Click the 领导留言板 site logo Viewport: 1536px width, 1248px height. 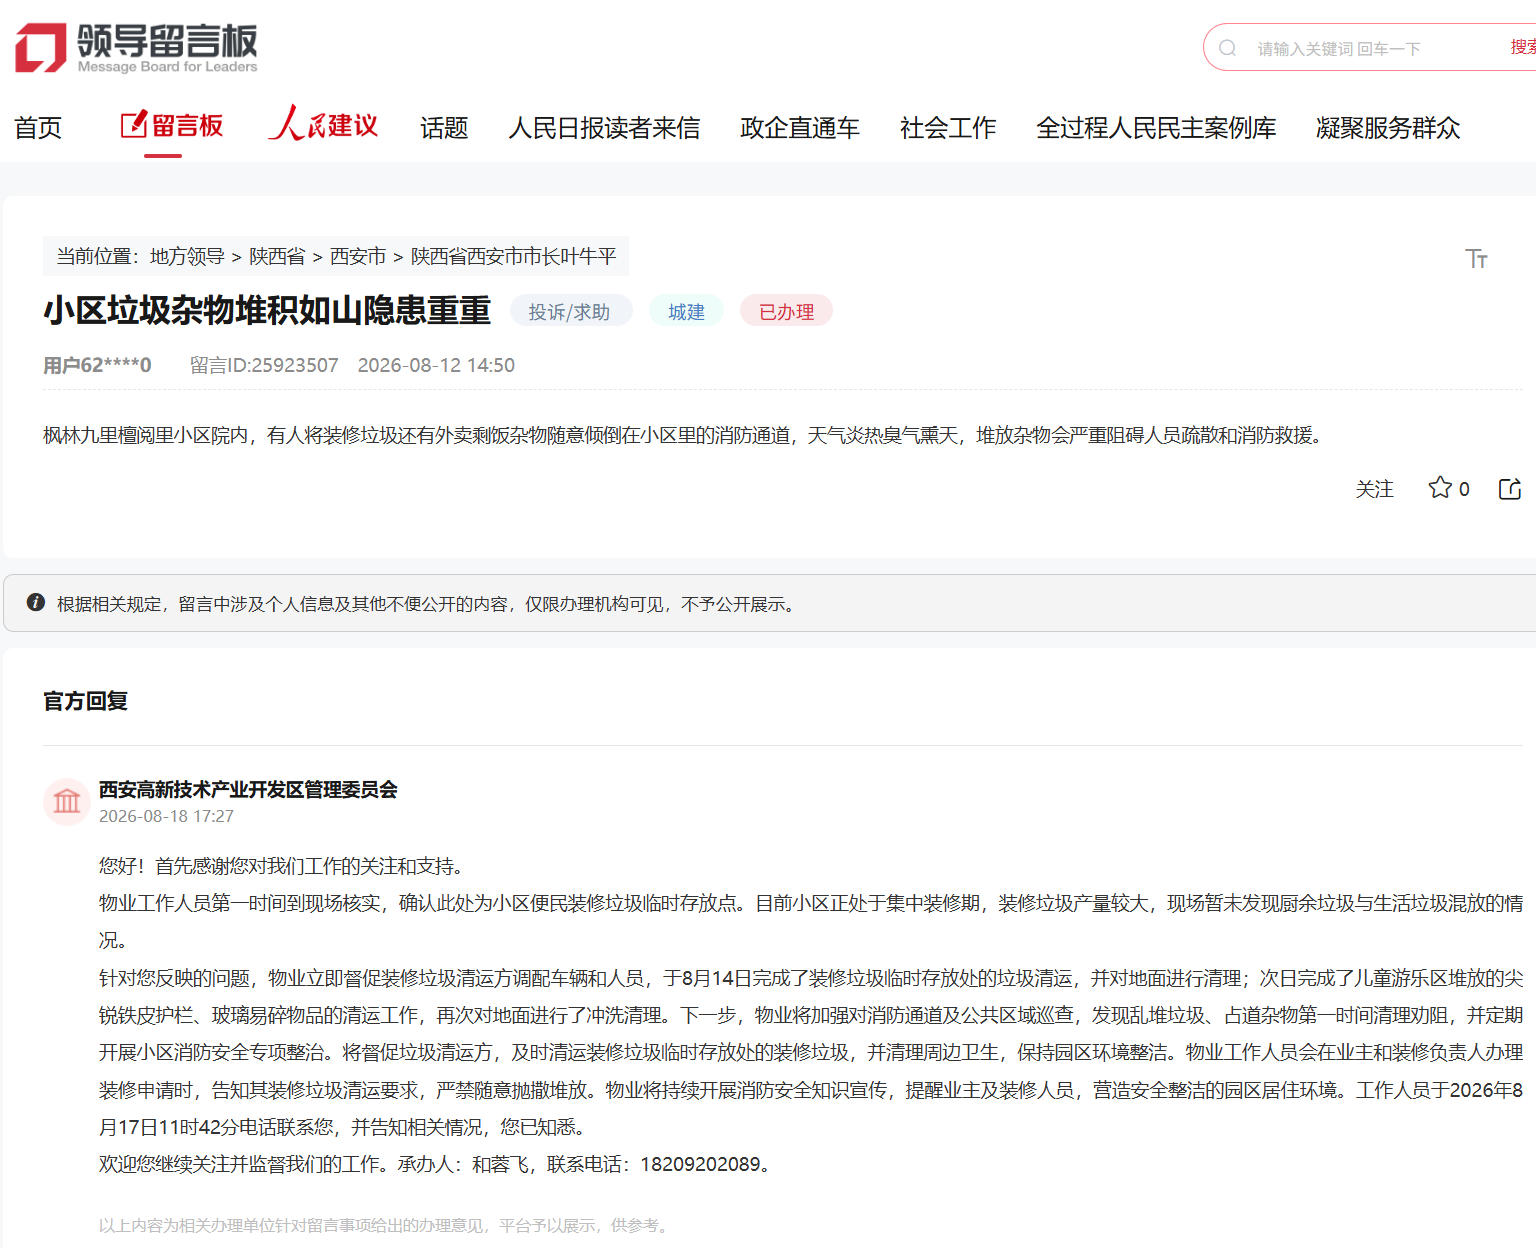[137, 48]
